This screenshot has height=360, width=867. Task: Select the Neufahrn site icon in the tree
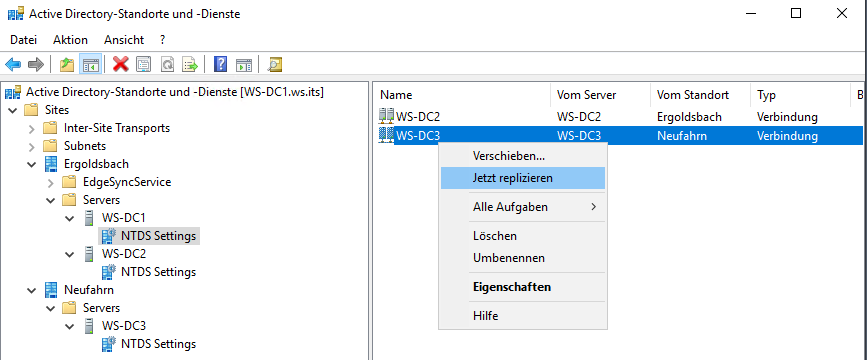51,289
